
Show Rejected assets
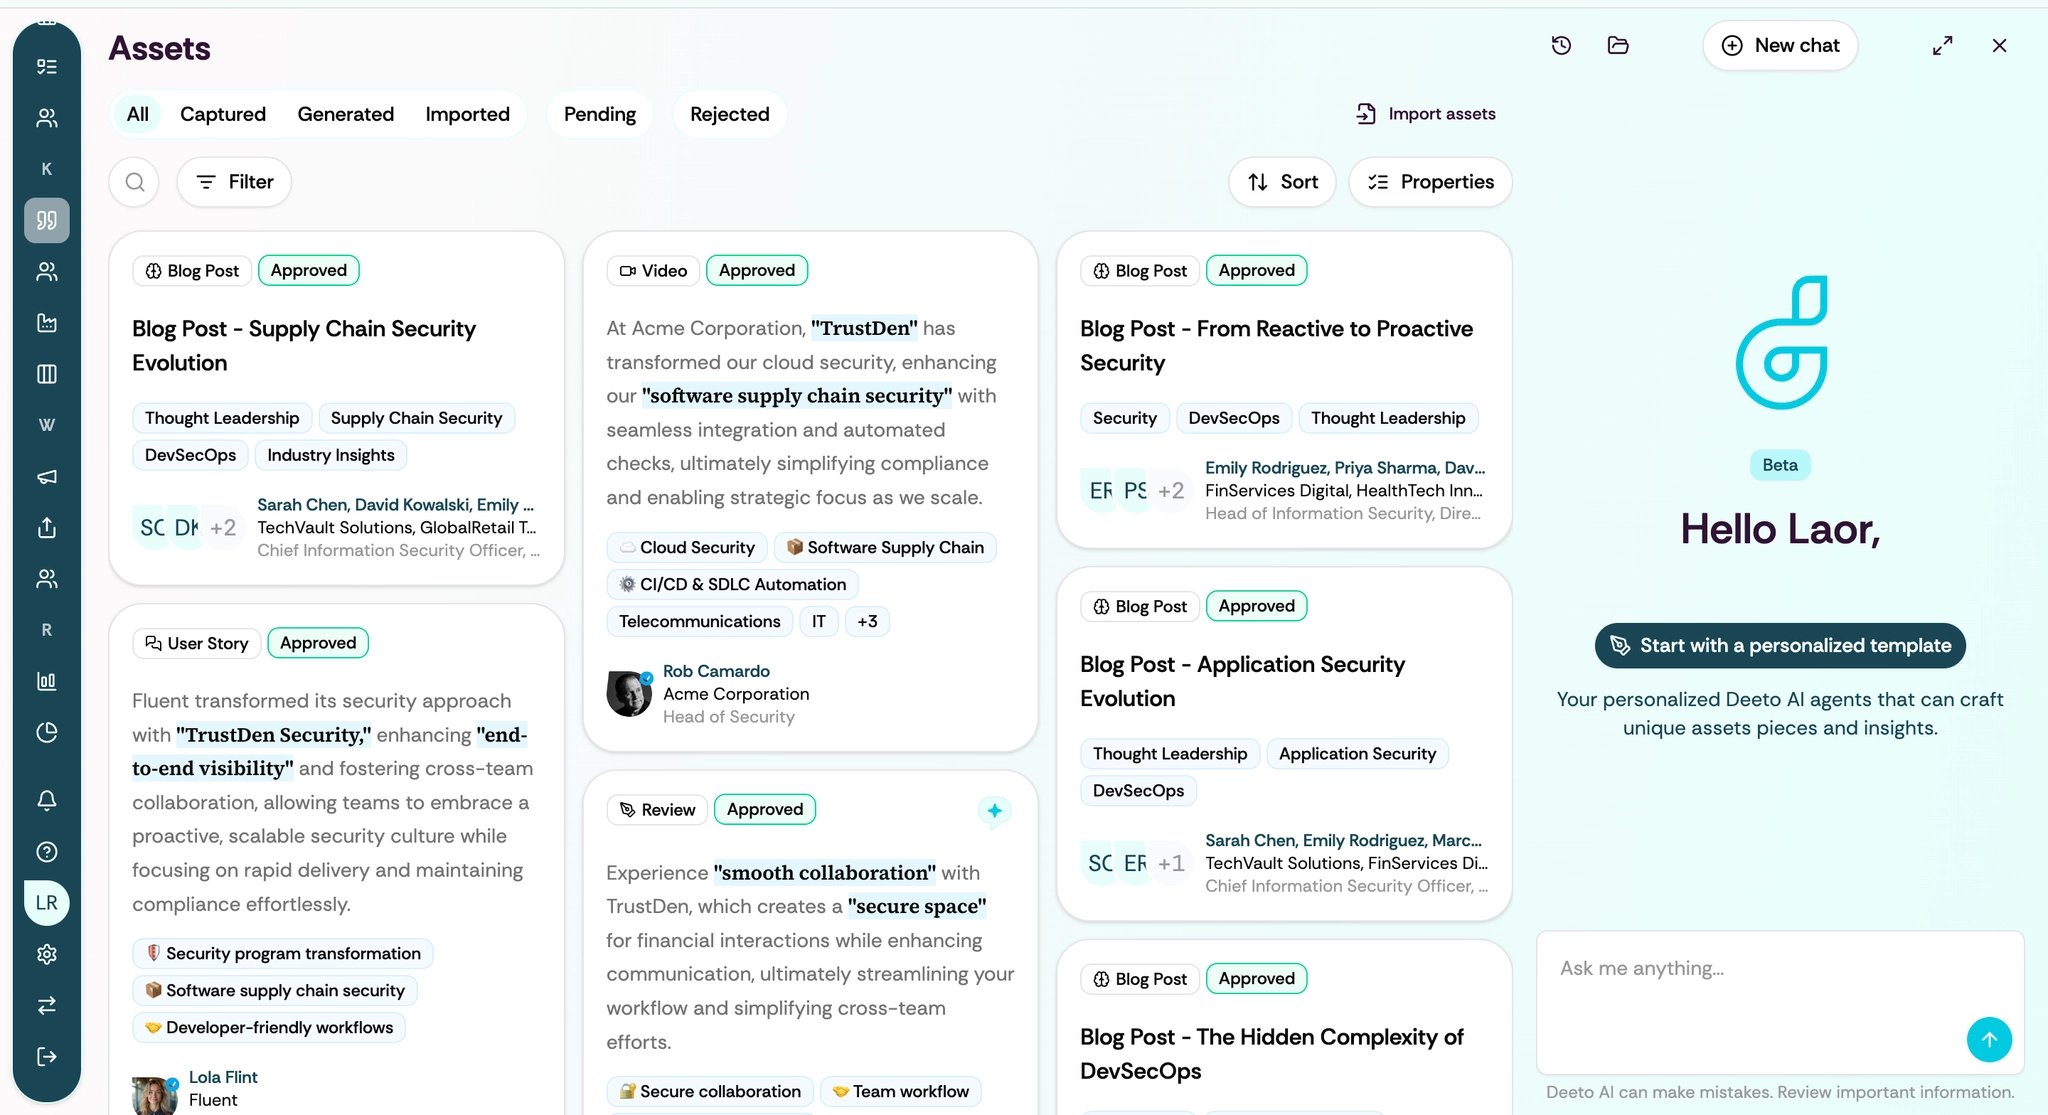(x=730, y=114)
